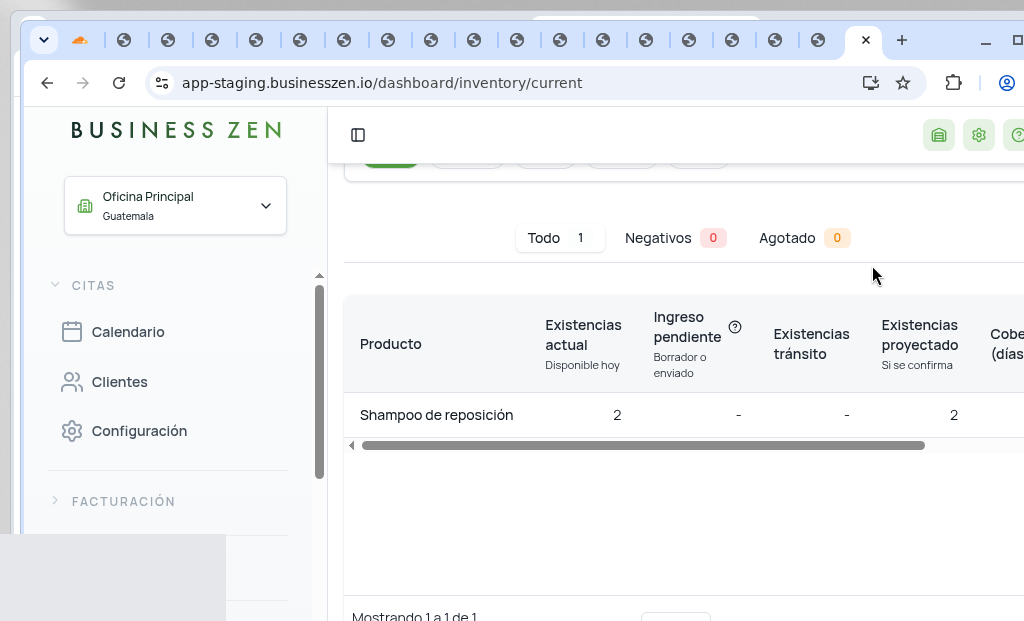
Task: Bookmark this page with the star icon
Action: click(x=903, y=83)
